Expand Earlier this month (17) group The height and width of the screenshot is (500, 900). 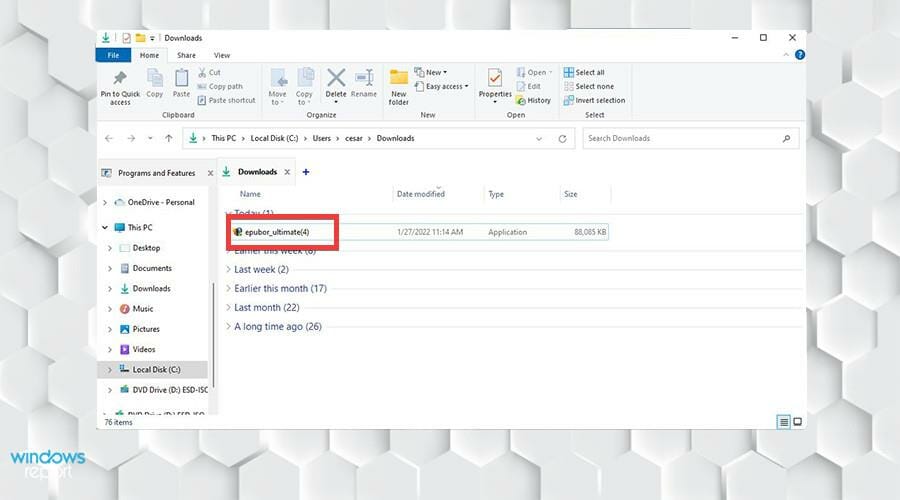[228, 288]
